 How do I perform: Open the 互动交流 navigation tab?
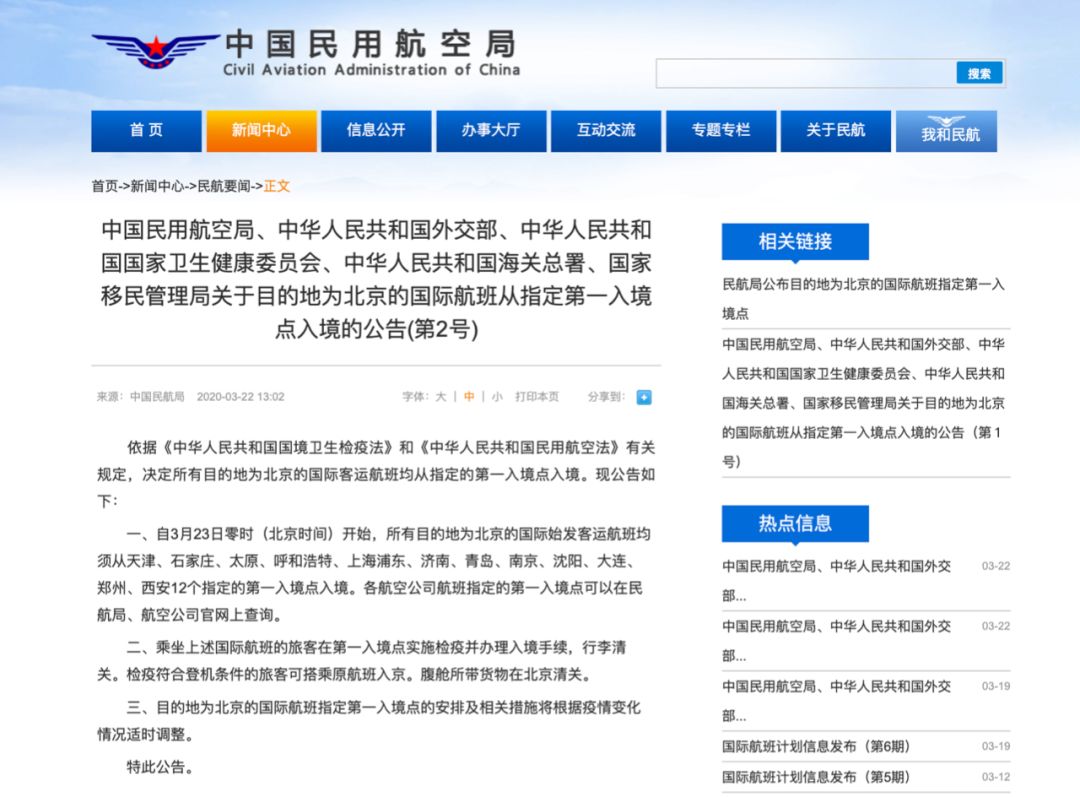click(606, 131)
